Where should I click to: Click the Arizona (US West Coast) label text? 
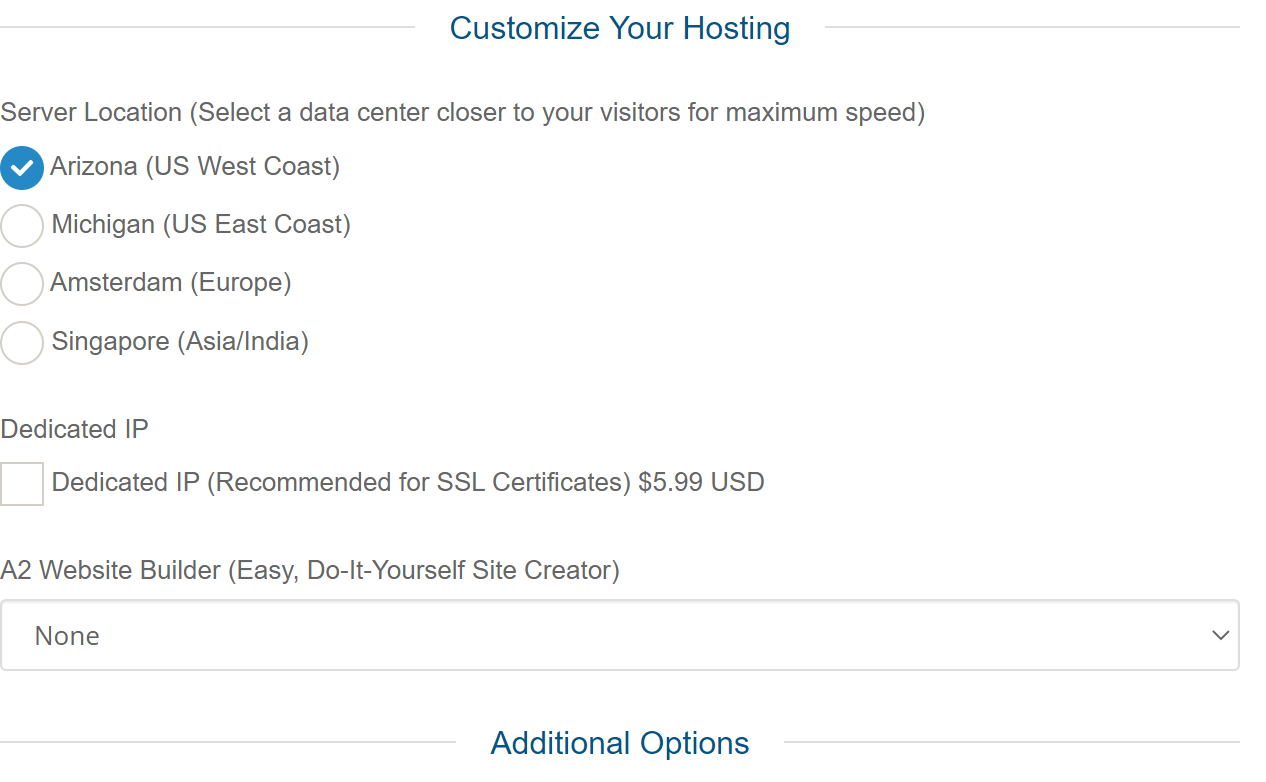coord(195,167)
